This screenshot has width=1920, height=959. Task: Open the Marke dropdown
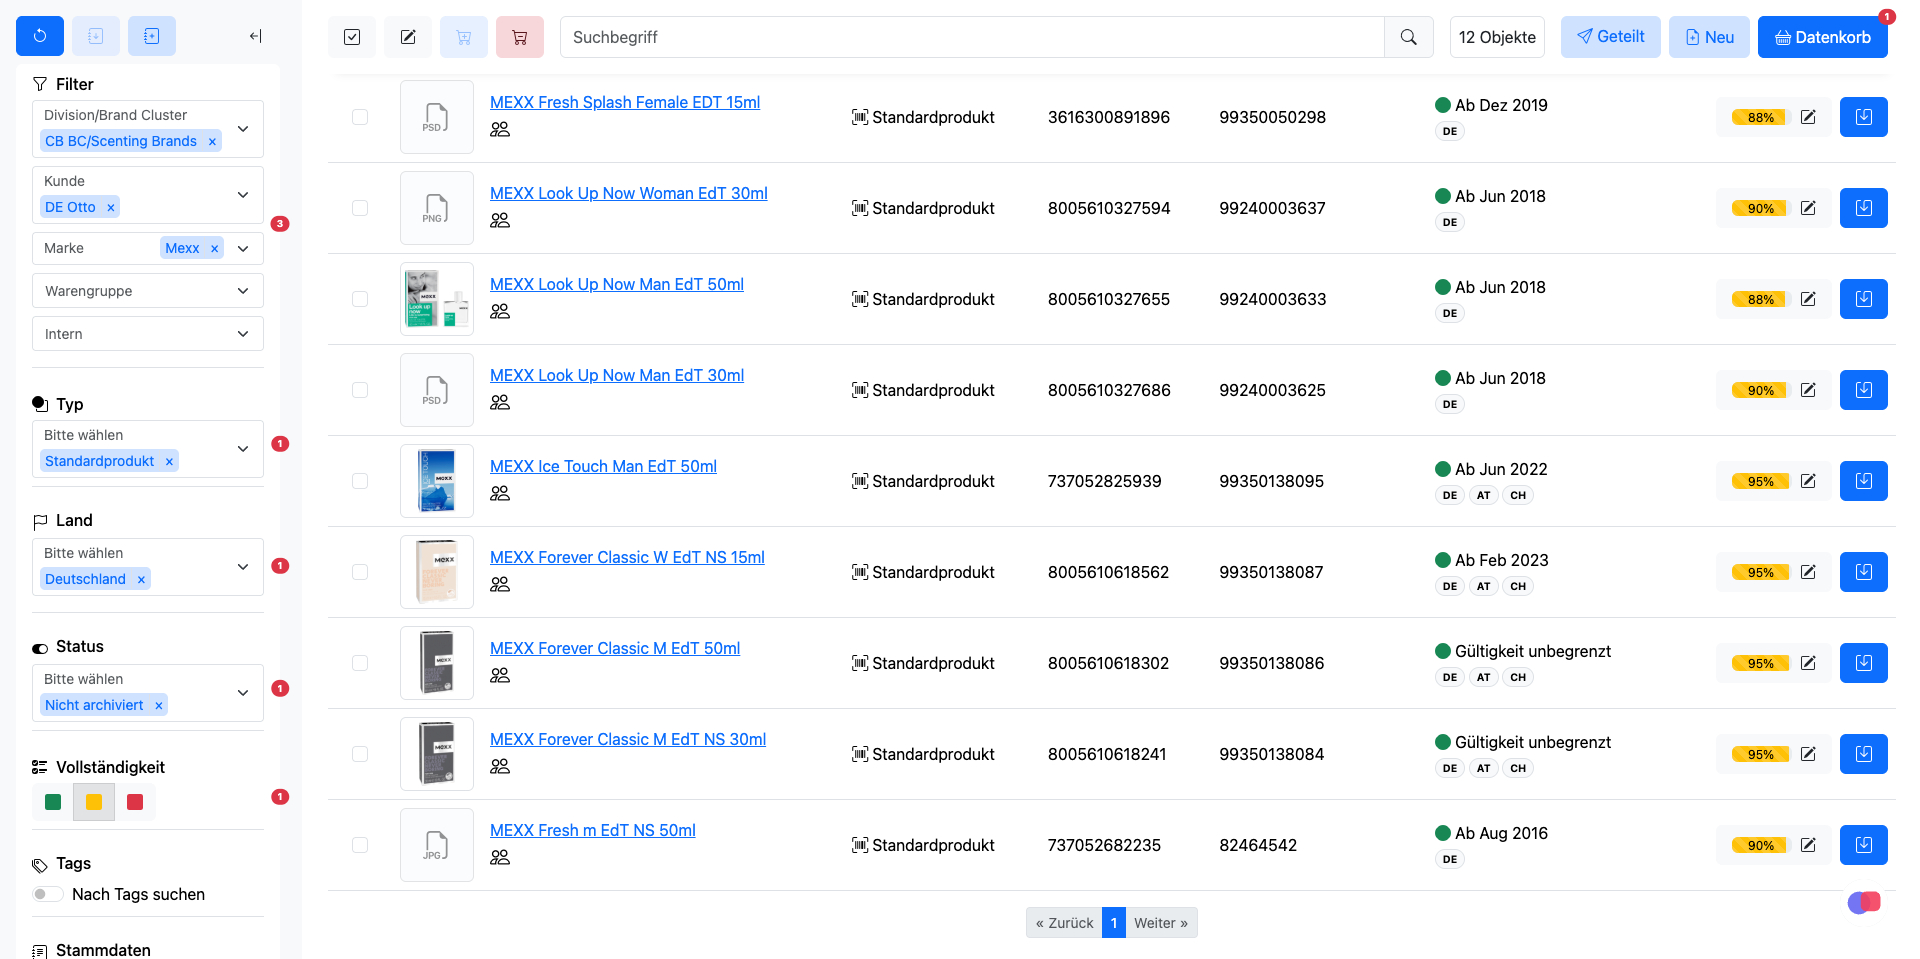click(243, 248)
